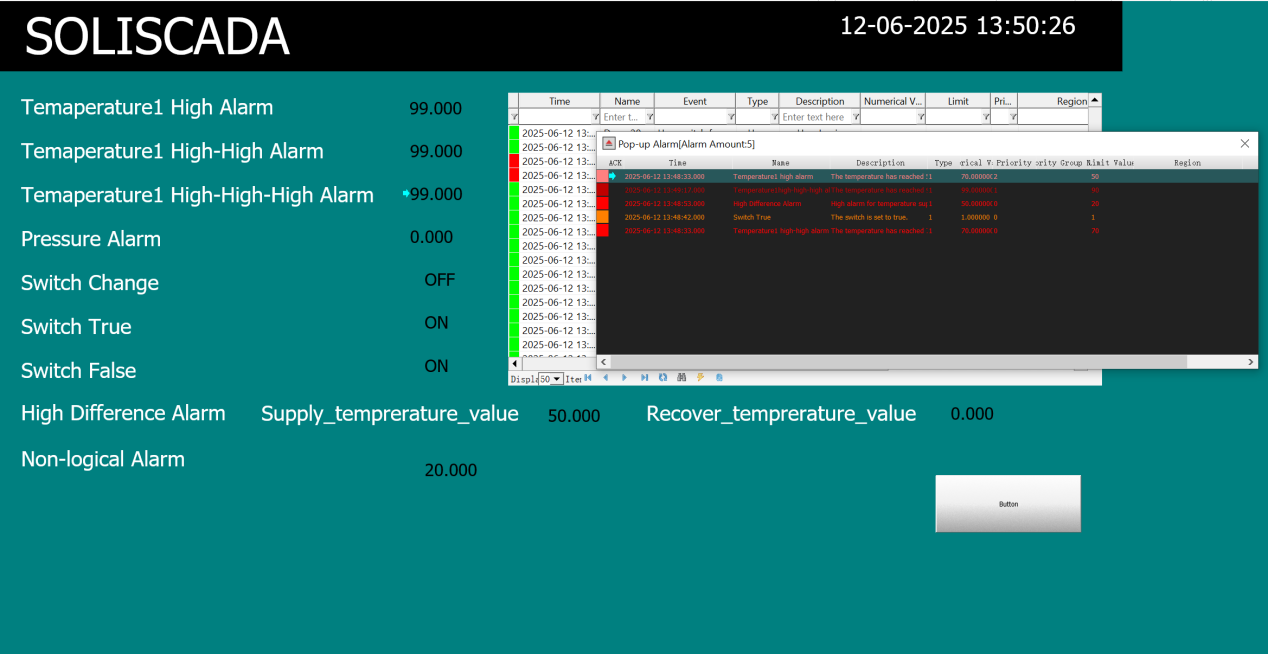Image resolution: width=1268 pixels, height=654 pixels.
Task: Select the 13:49:17.000 pop-up alarm row
Action: pyautogui.click(x=927, y=190)
